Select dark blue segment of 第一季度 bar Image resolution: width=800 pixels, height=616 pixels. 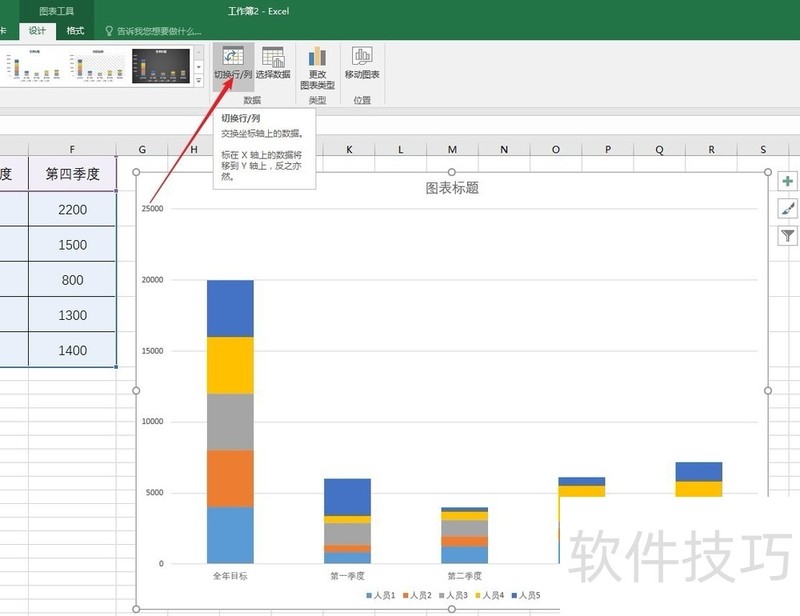(x=347, y=497)
